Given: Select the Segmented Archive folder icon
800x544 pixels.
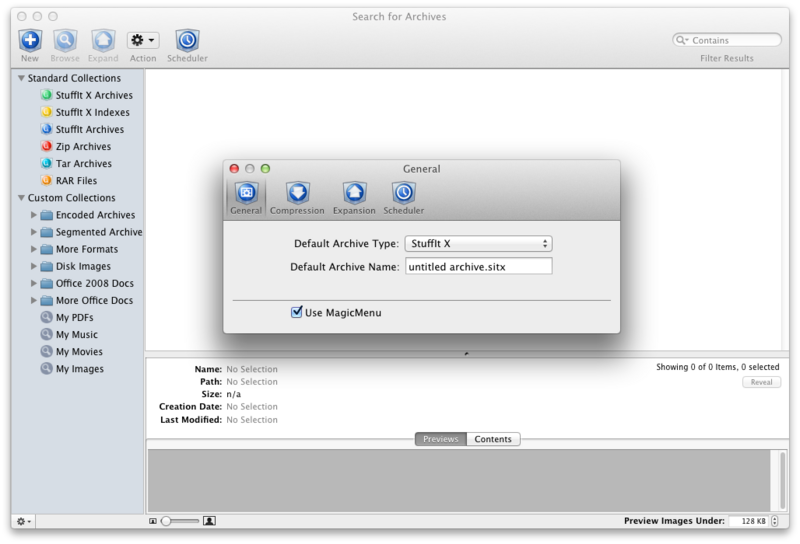Looking at the screenshot, I should tap(46, 232).
